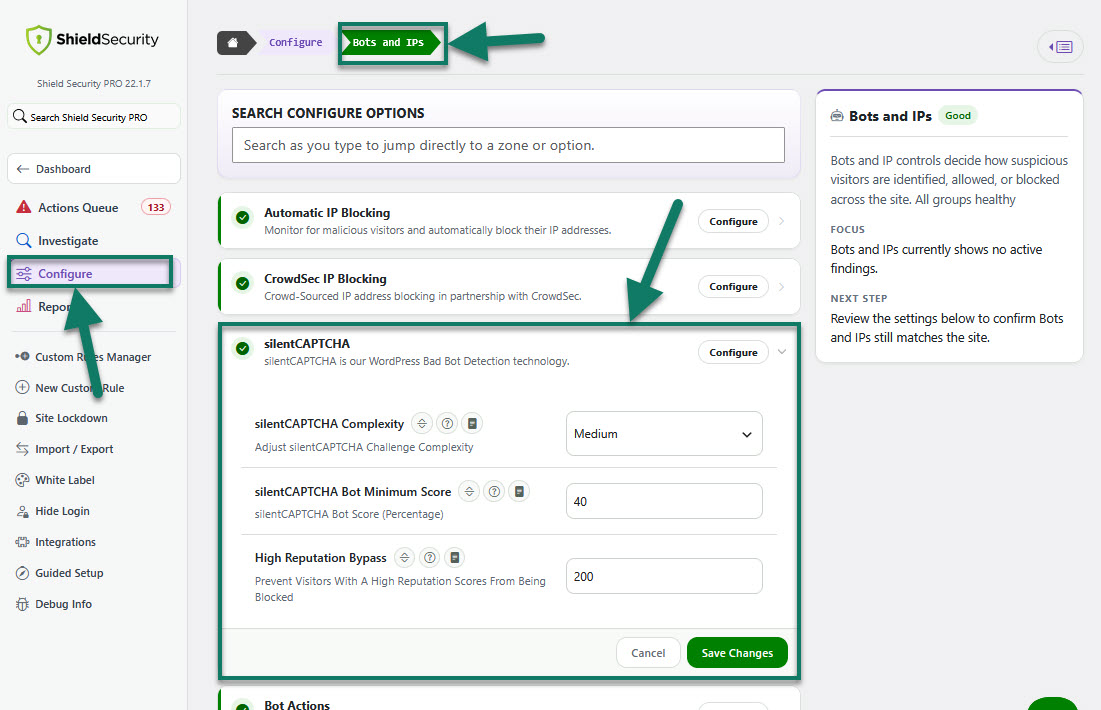Viewport: 1101px width, 710px height.
Task: Click the home breadcrumb icon
Action: pos(232,43)
